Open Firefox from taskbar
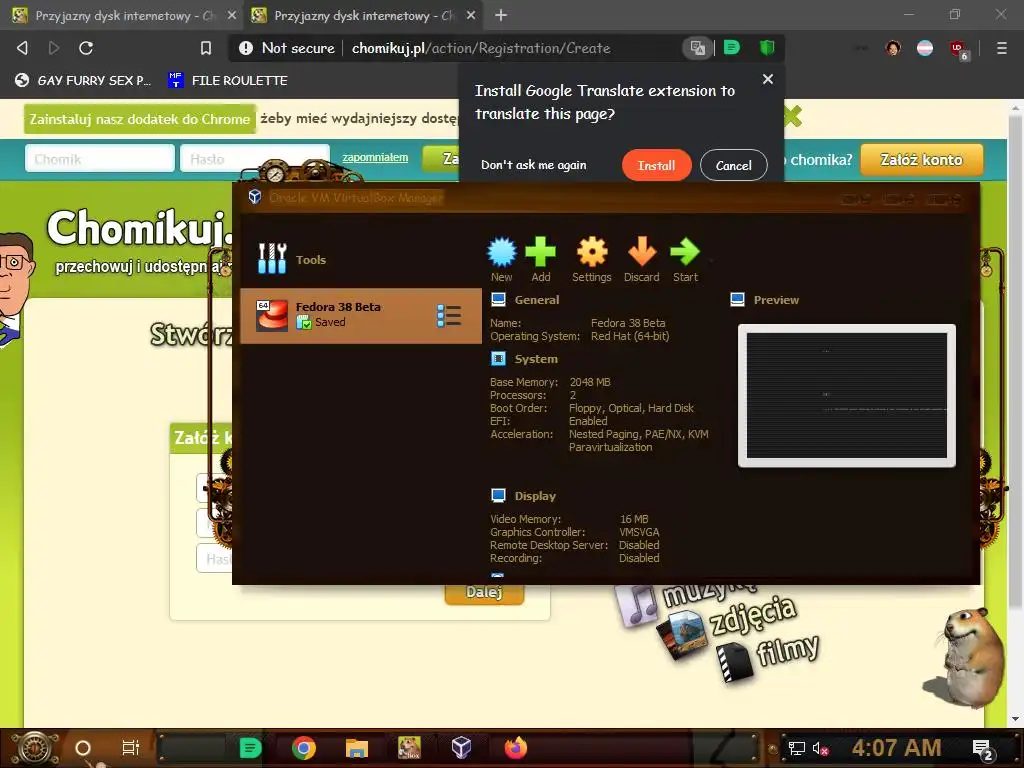Screen dimensions: 1024x768 tap(515, 748)
